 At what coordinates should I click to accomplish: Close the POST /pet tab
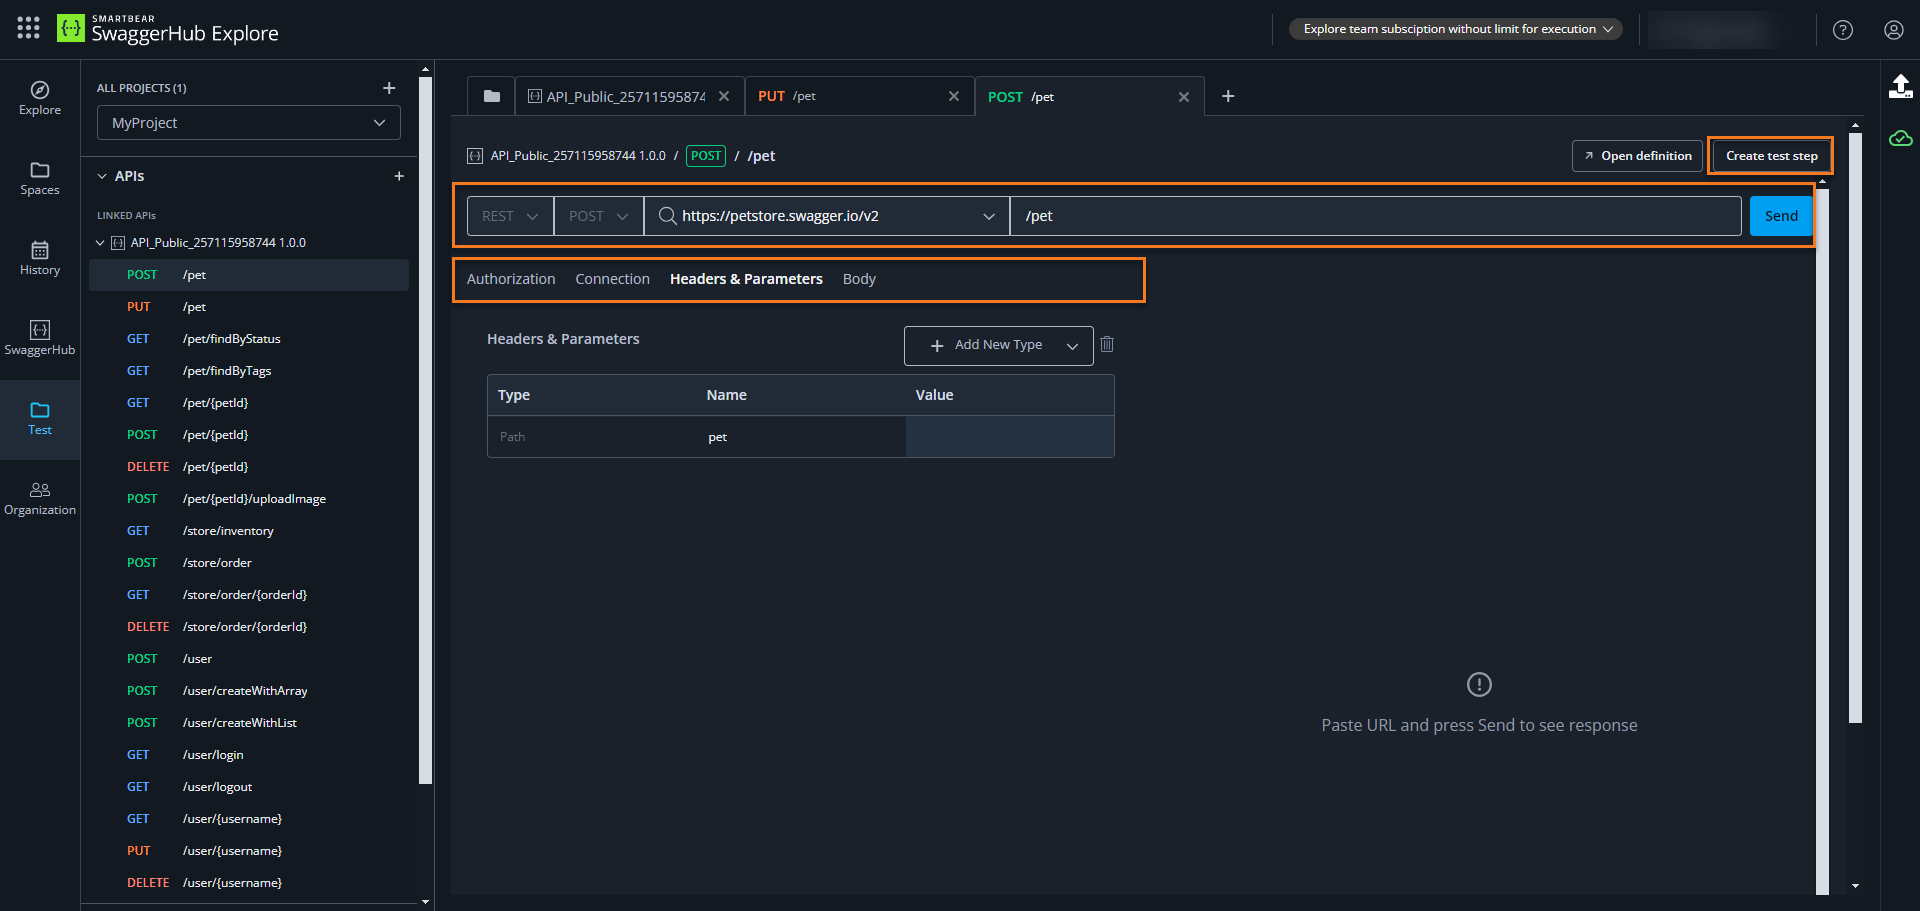[x=1184, y=97]
